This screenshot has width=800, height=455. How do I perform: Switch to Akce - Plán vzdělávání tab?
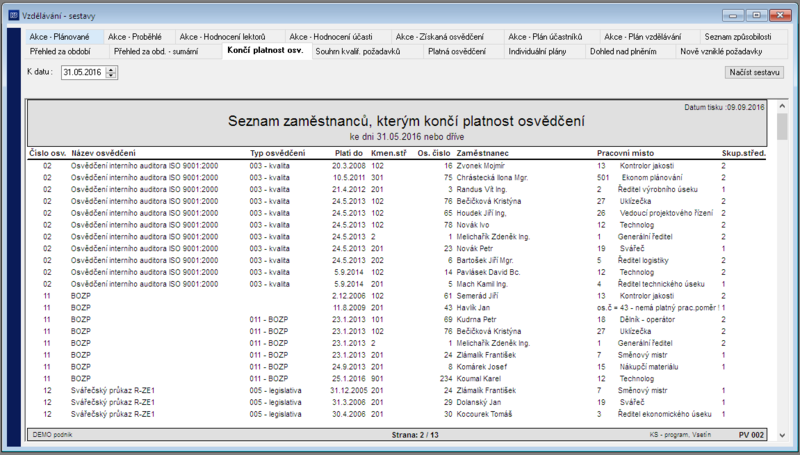click(x=649, y=37)
